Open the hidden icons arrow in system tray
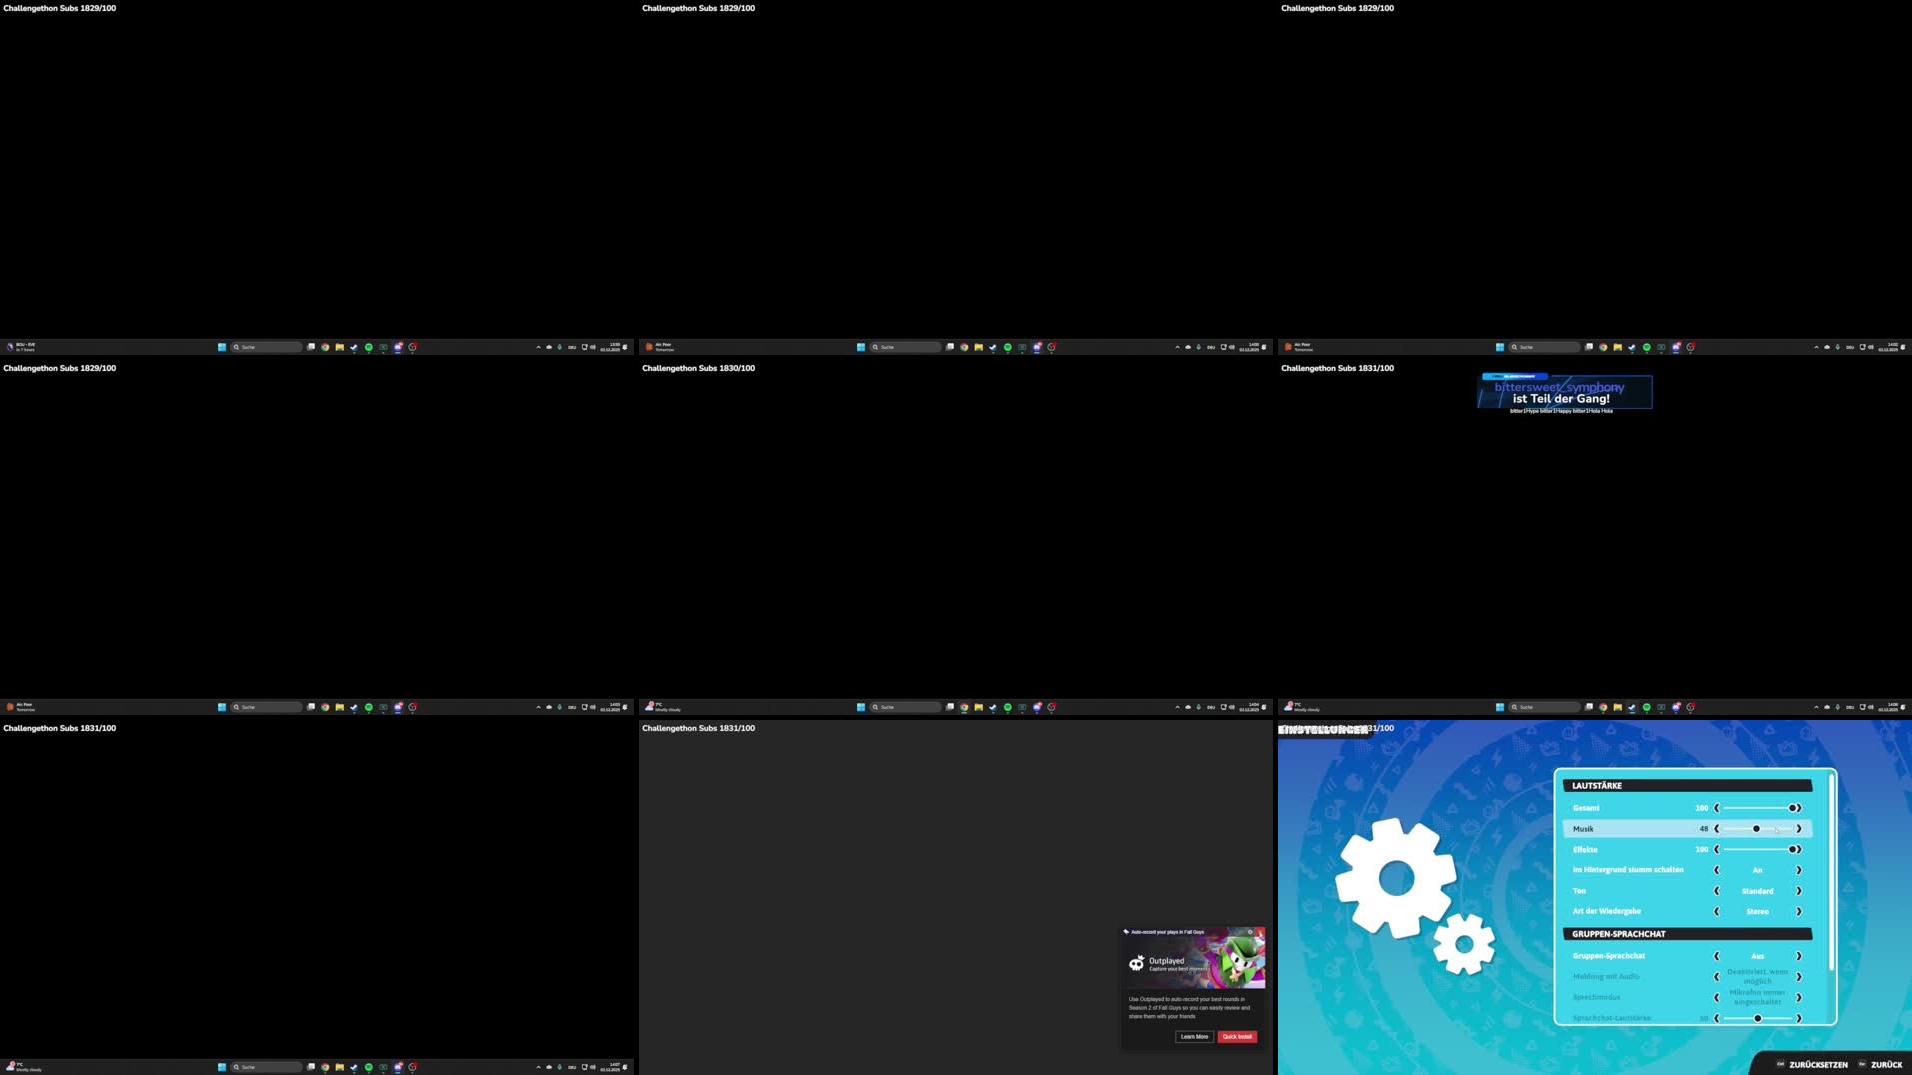Screen dimensions: 1912x1075 [x=538, y=1066]
